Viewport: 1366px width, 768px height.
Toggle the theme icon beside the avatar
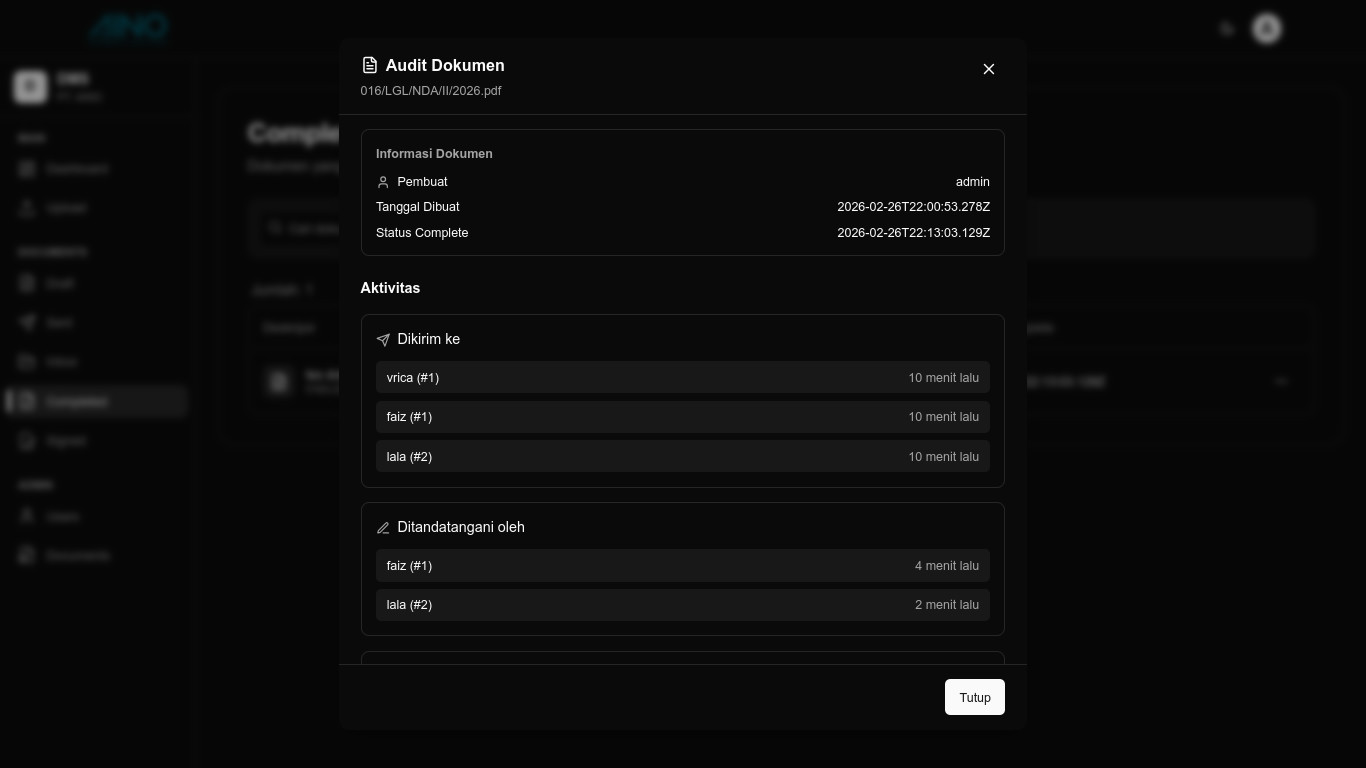tap(1227, 29)
